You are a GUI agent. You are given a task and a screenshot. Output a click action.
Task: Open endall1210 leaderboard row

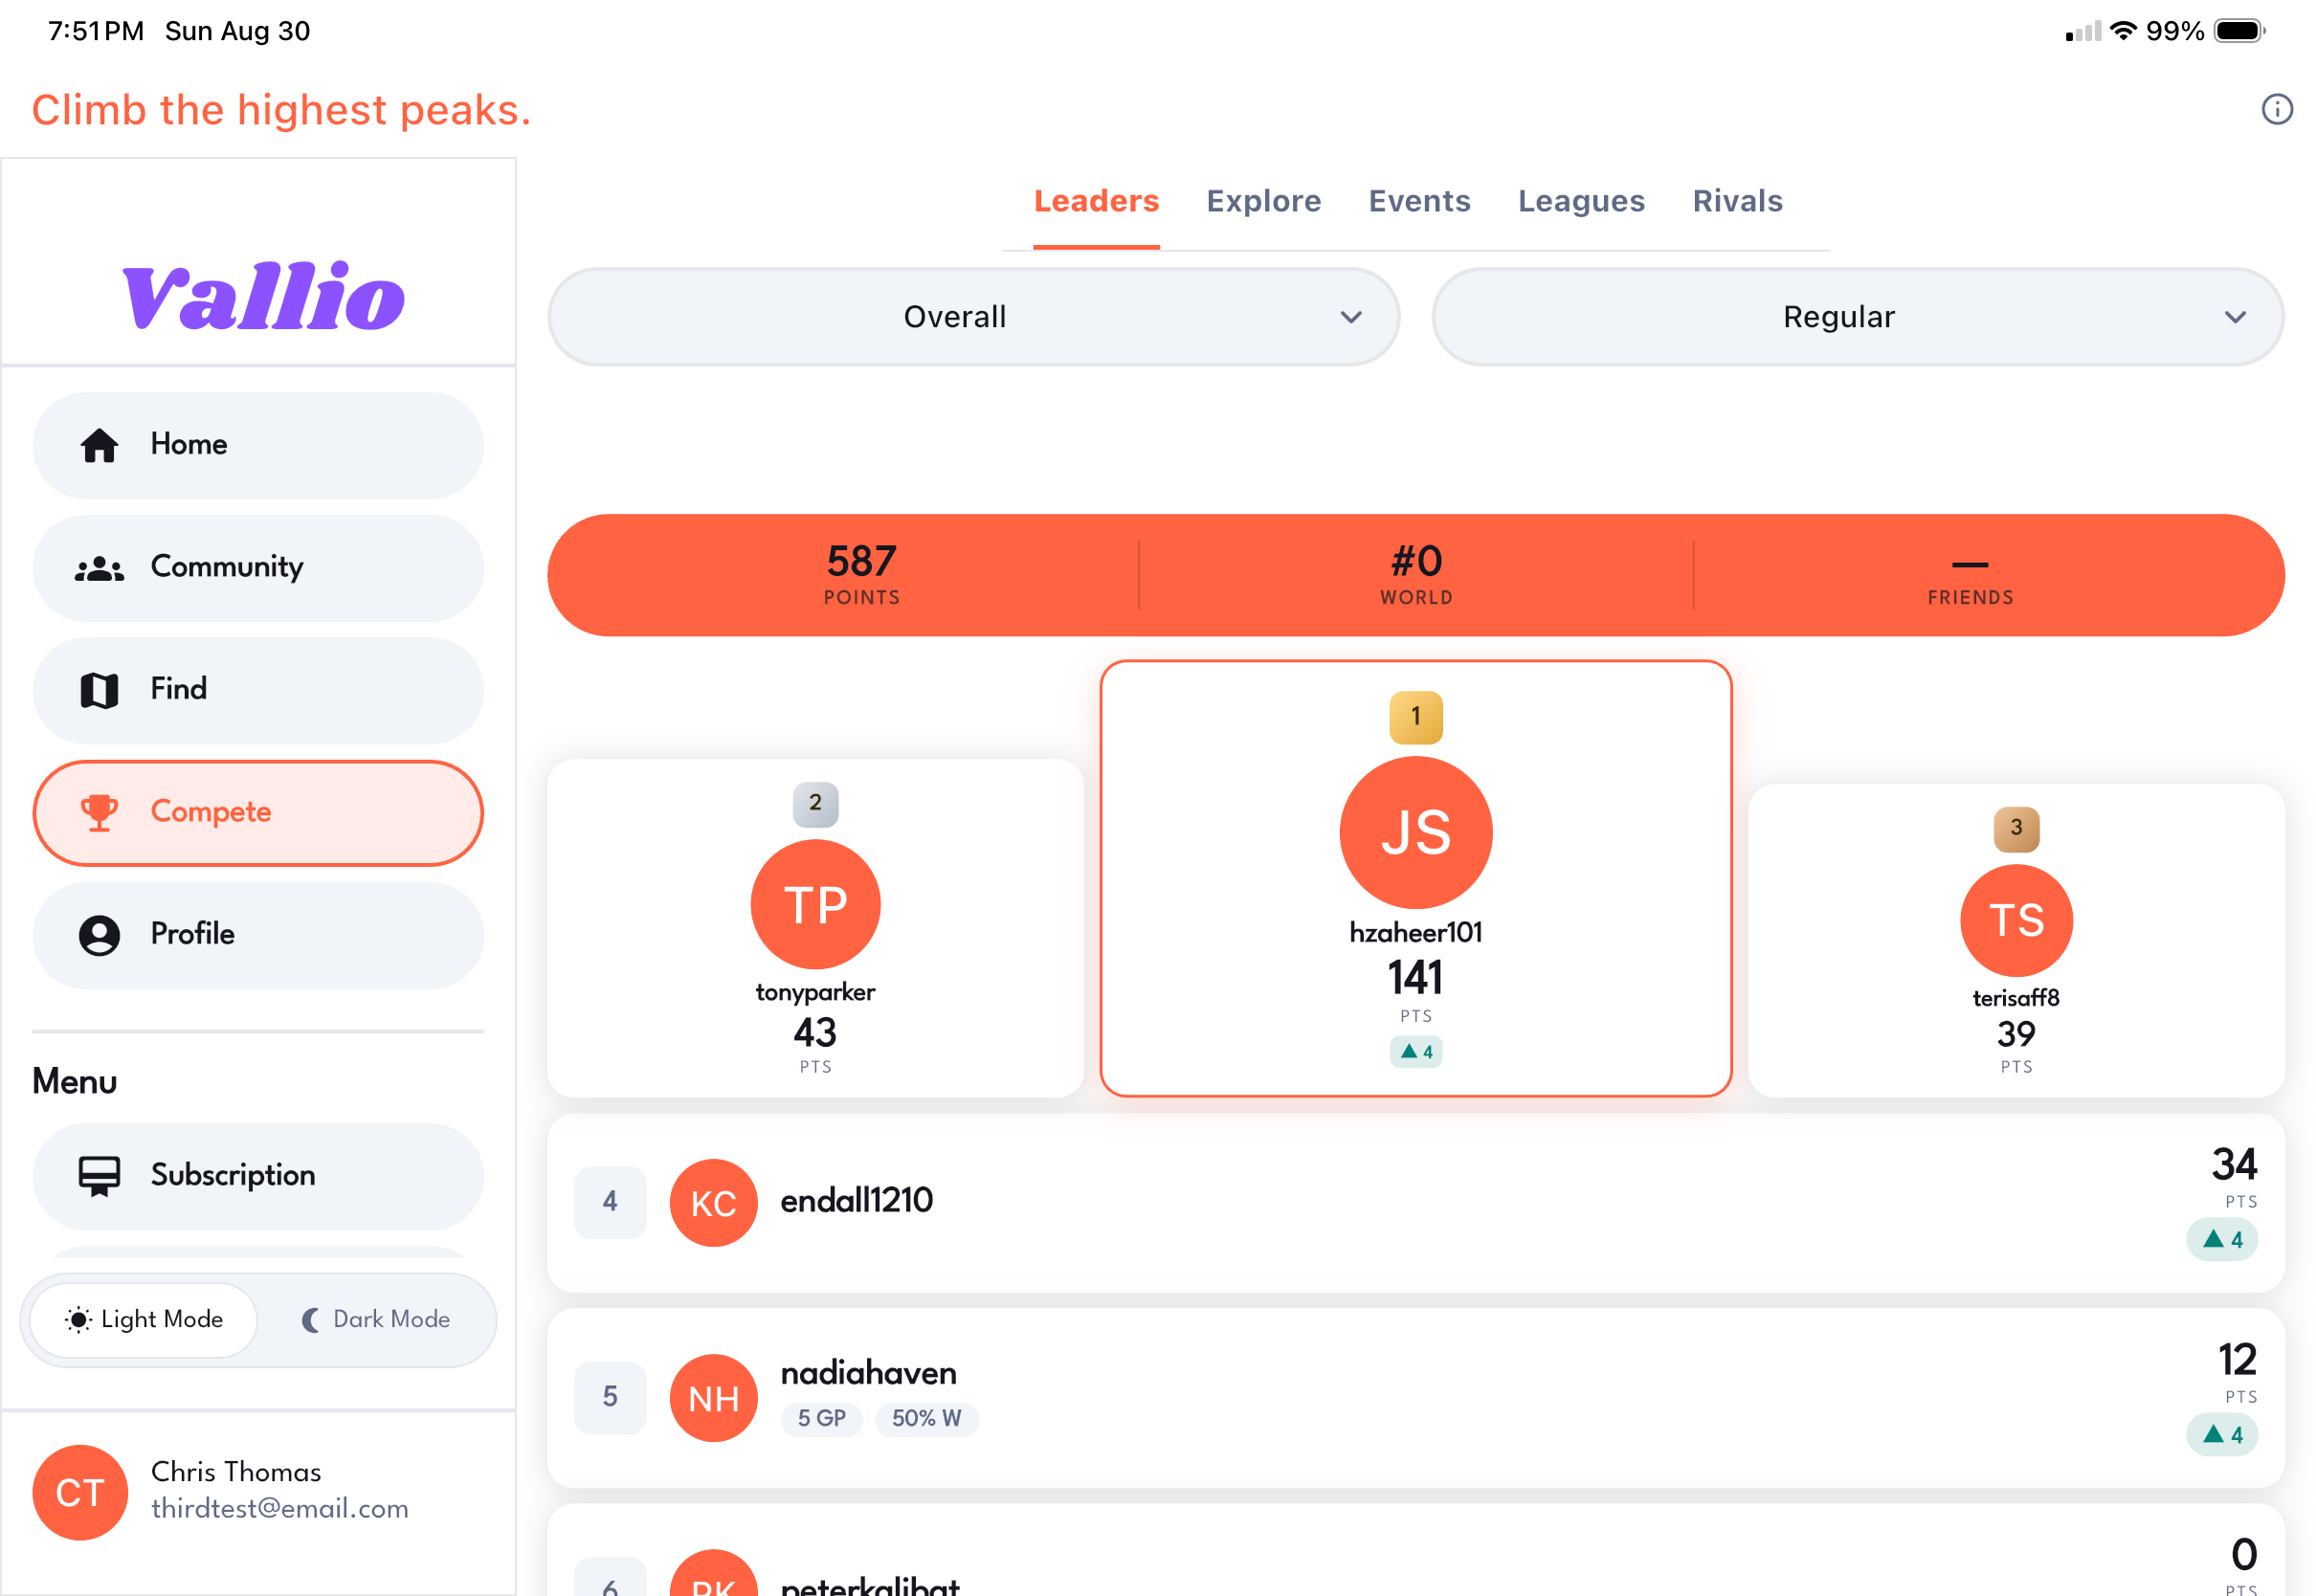coord(1415,1202)
